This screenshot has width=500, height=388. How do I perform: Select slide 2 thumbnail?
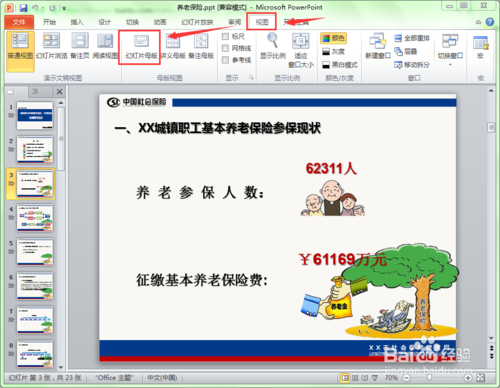(x=35, y=150)
